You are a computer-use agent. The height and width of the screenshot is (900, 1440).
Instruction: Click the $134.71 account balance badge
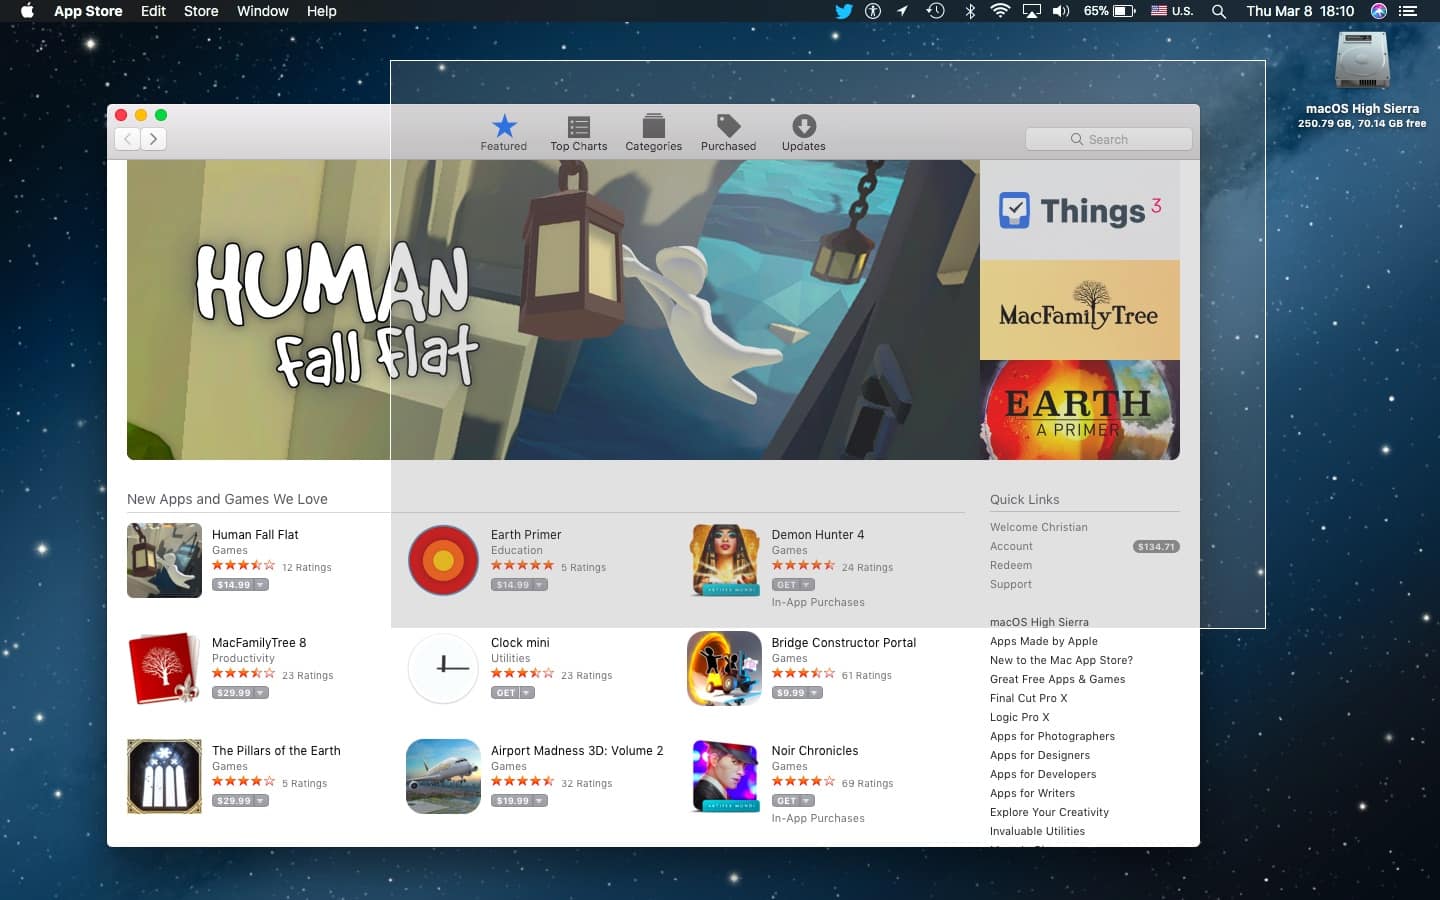tap(1156, 547)
